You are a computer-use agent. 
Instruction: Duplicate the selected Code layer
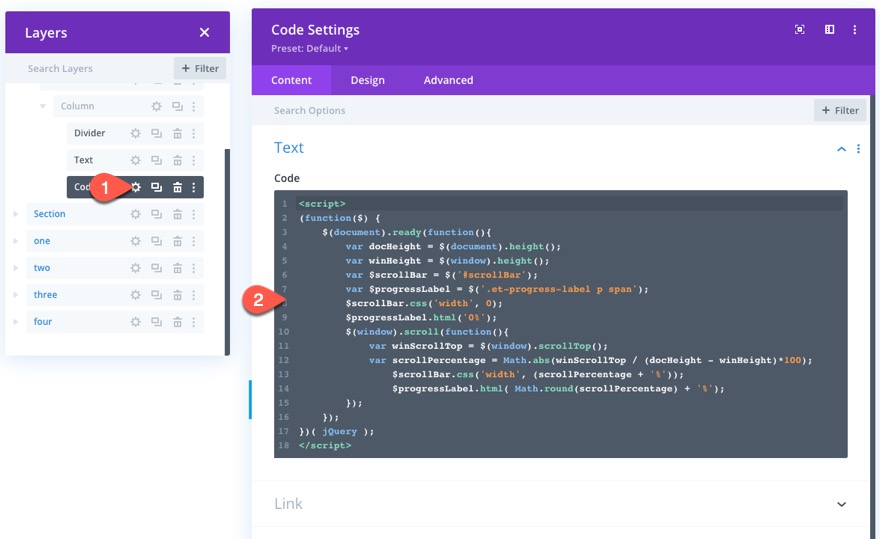pyautogui.click(x=157, y=187)
